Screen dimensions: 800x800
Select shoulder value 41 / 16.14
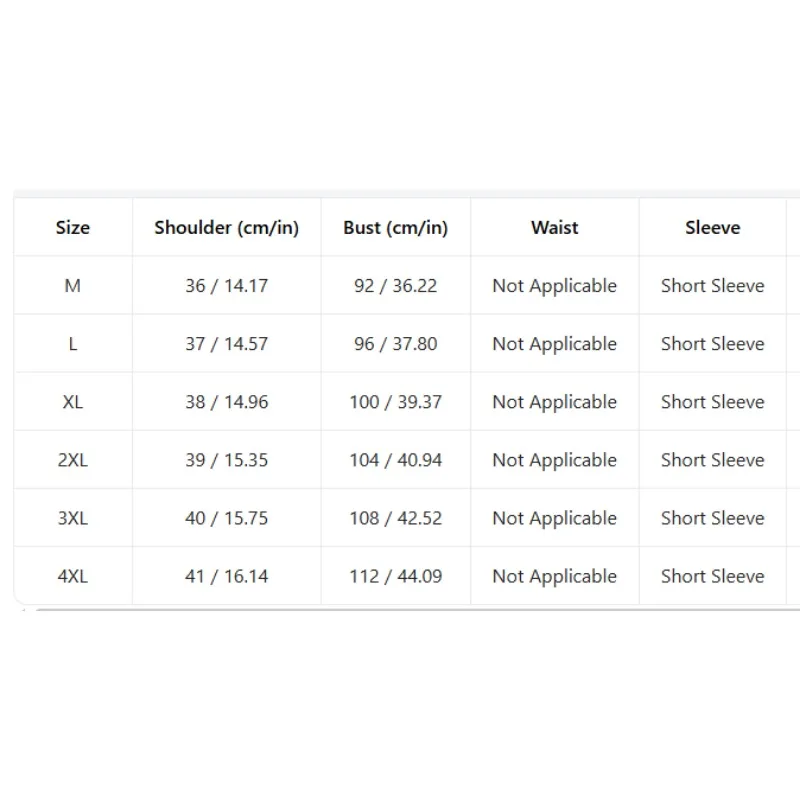click(227, 577)
